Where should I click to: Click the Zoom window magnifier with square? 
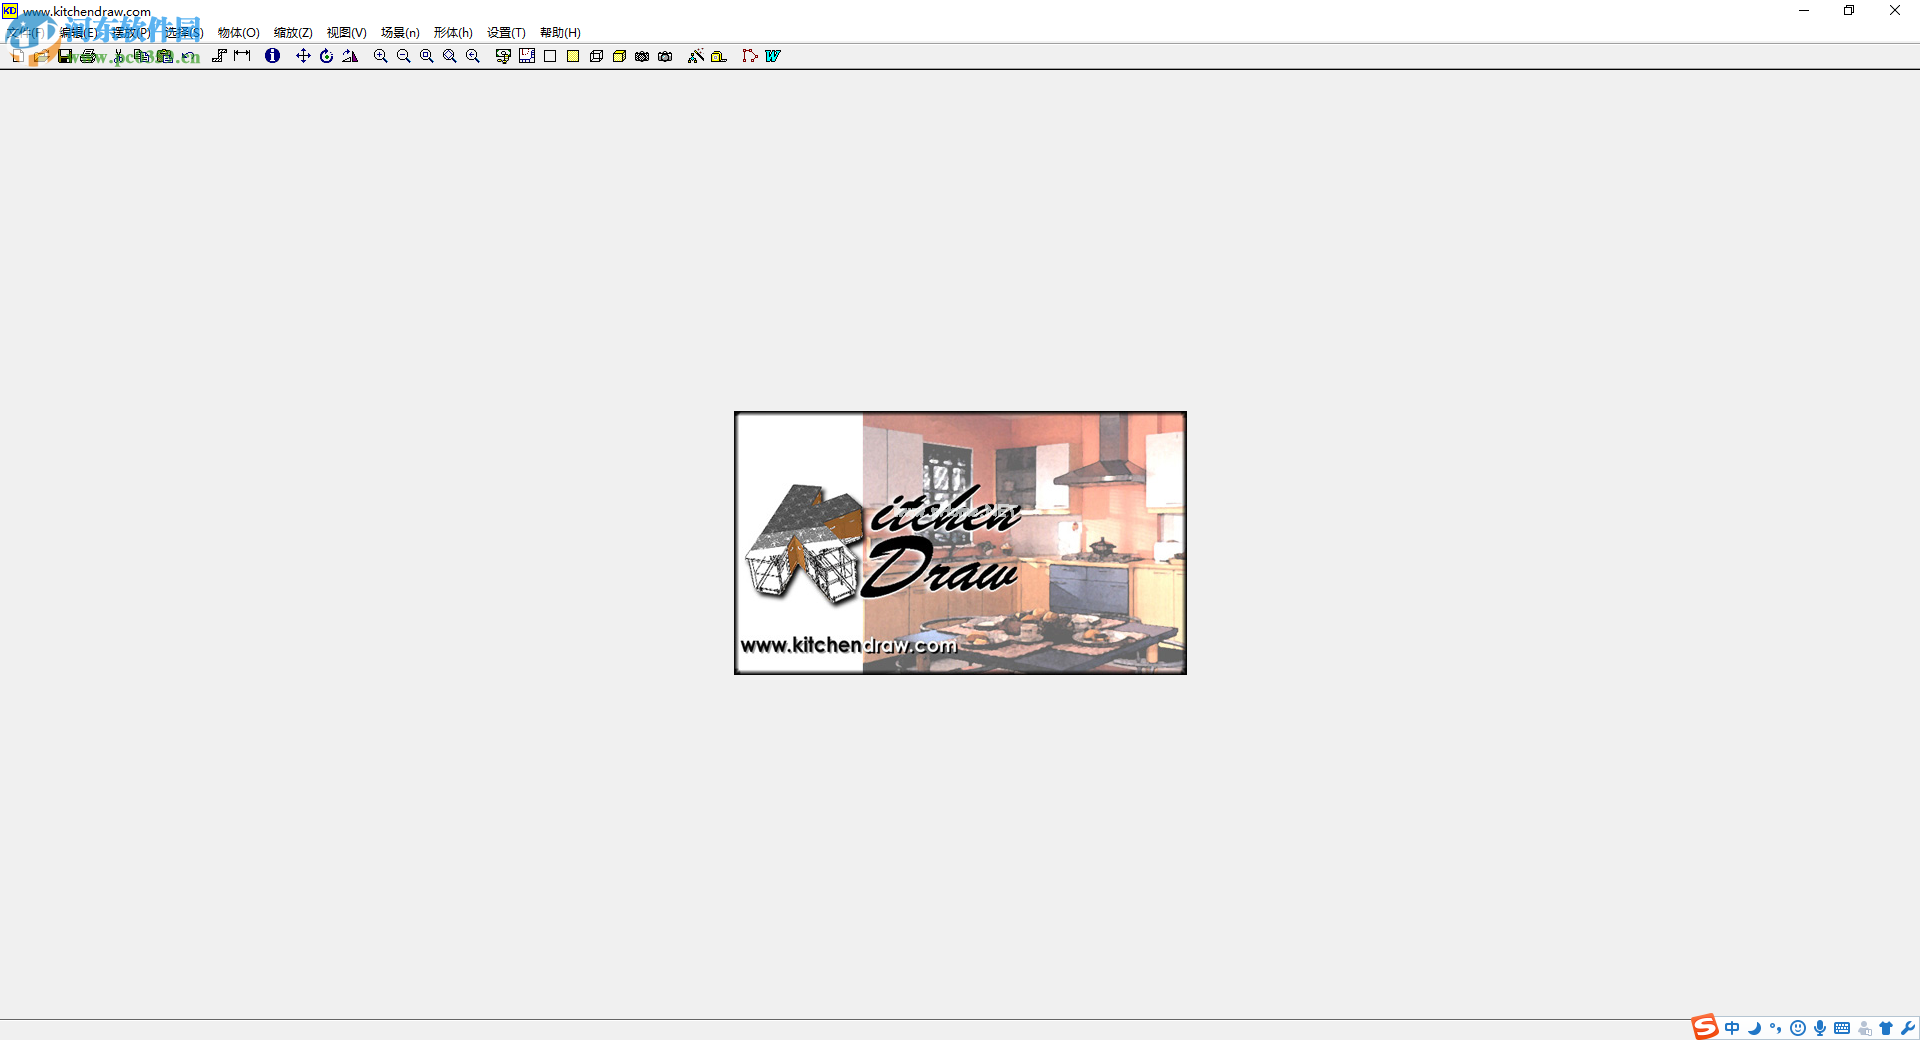[426, 56]
